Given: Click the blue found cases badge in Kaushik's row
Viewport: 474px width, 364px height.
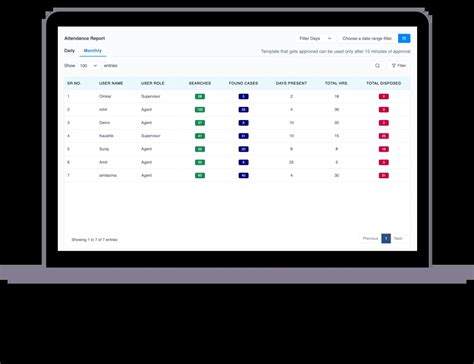Looking at the screenshot, I should pyautogui.click(x=243, y=136).
